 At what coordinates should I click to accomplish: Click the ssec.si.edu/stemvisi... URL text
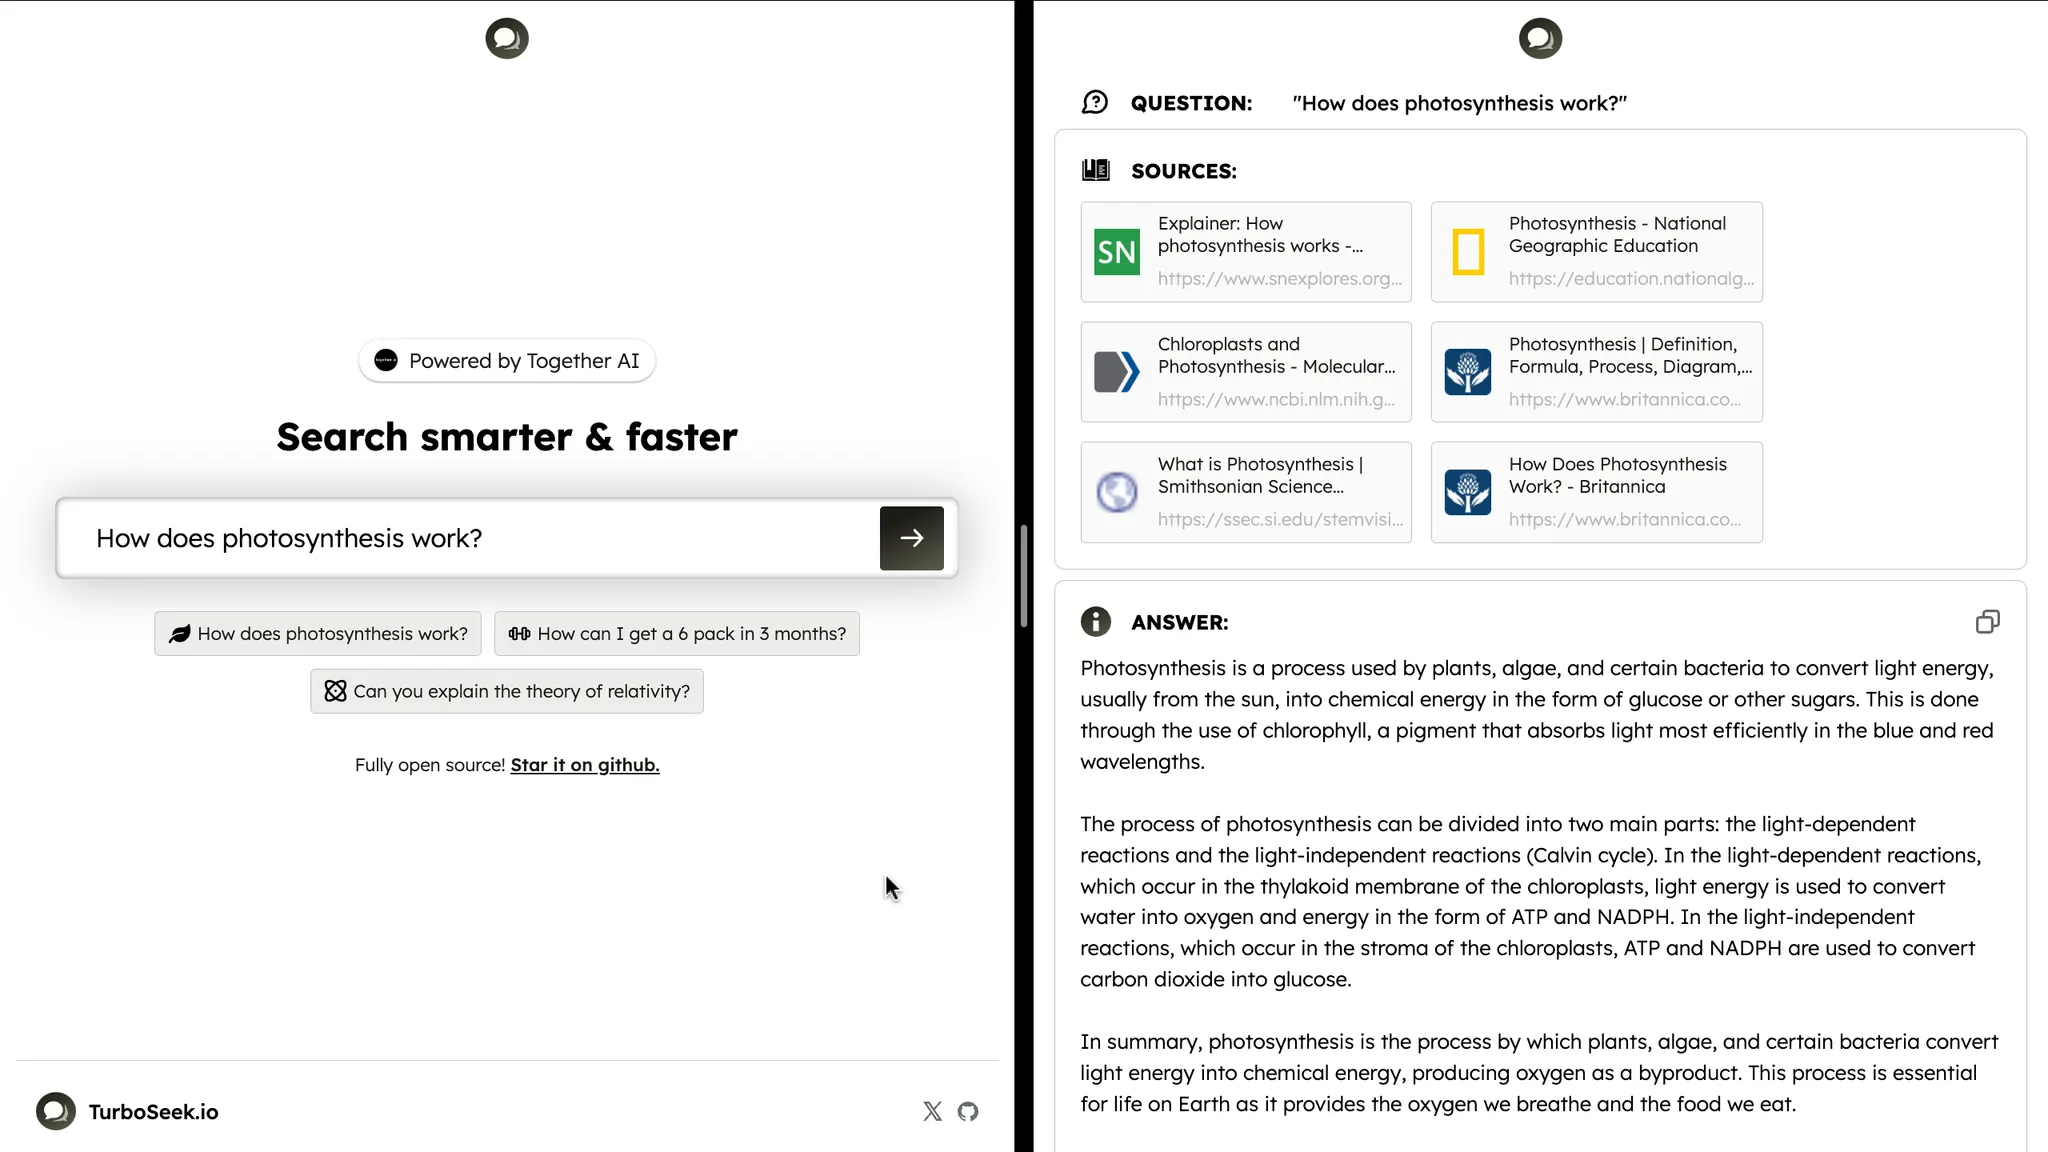click(1280, 519)
